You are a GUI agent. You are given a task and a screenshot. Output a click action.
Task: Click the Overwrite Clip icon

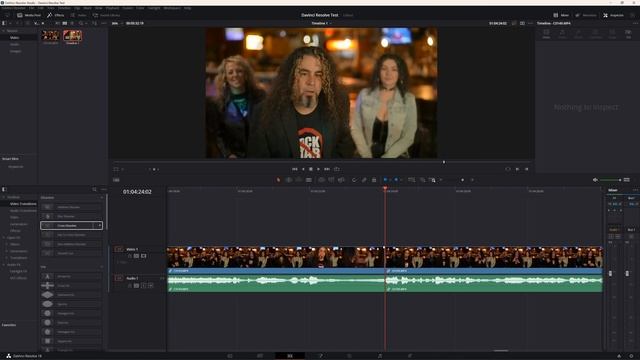coord(331,180)
